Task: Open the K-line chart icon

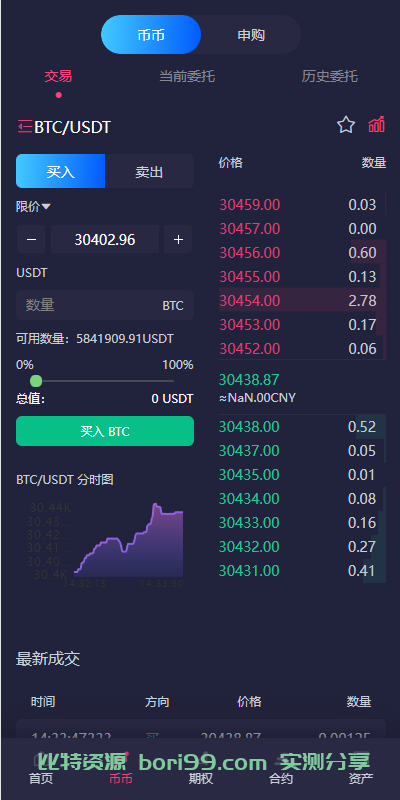Action: [x=377, y=125]
